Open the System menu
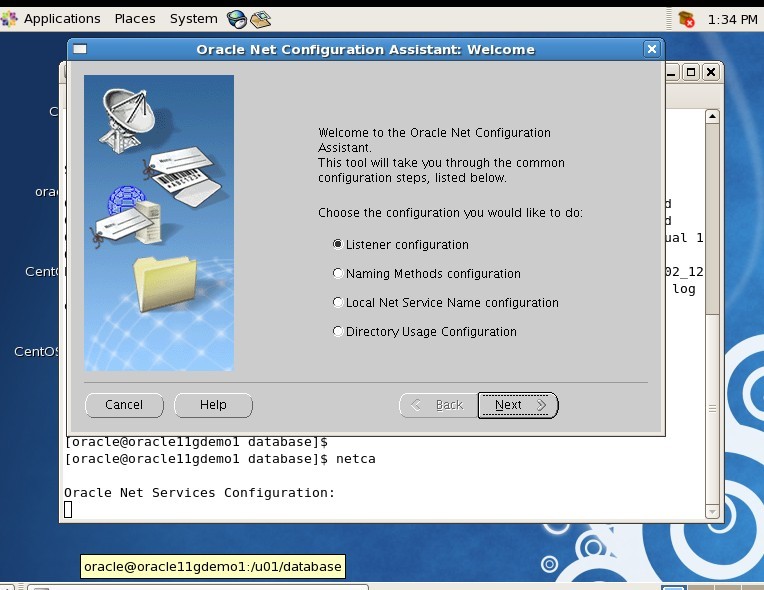The width and height of the screenshot is (764, 590). click(193, 19)
